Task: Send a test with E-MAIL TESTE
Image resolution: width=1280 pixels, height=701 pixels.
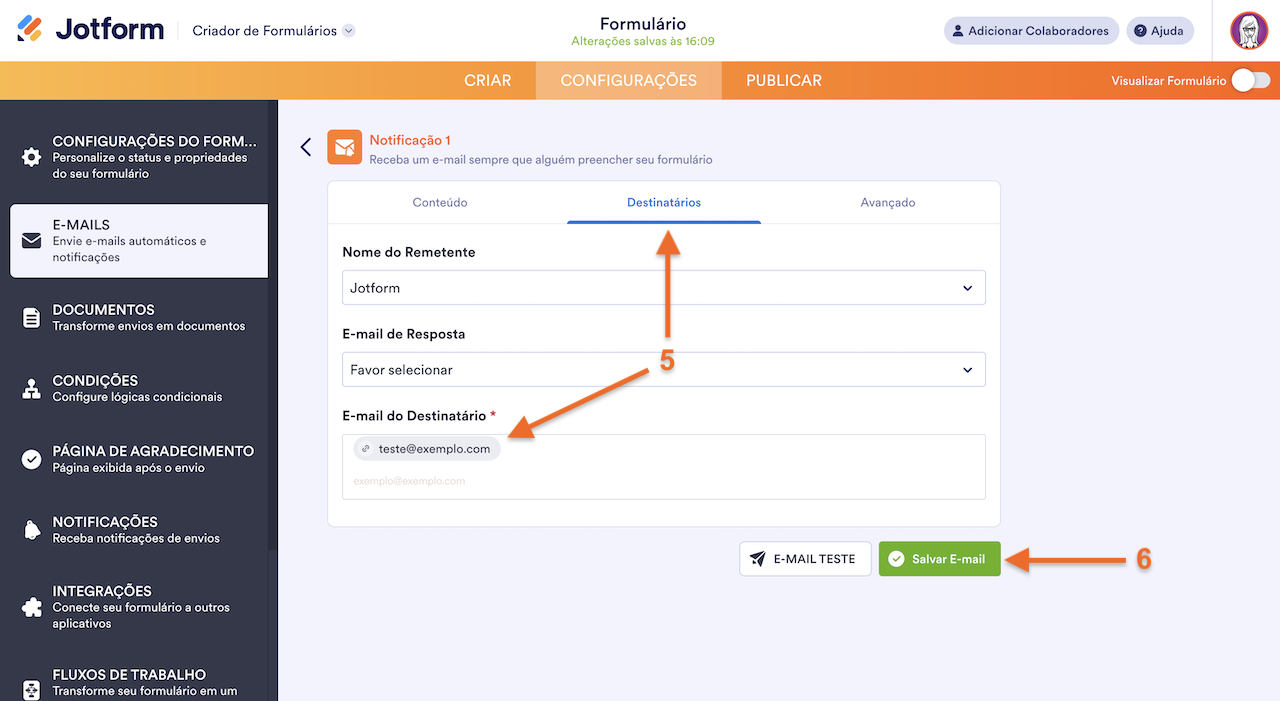Action: pos(805,559)
